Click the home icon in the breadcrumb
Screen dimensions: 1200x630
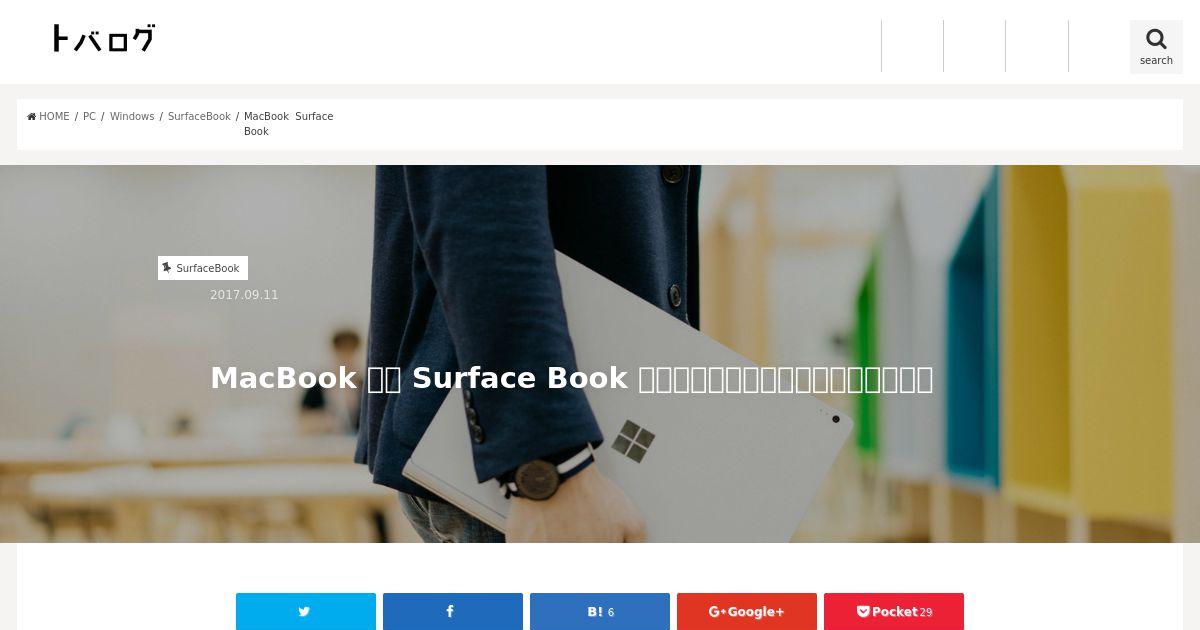point(31,117)
